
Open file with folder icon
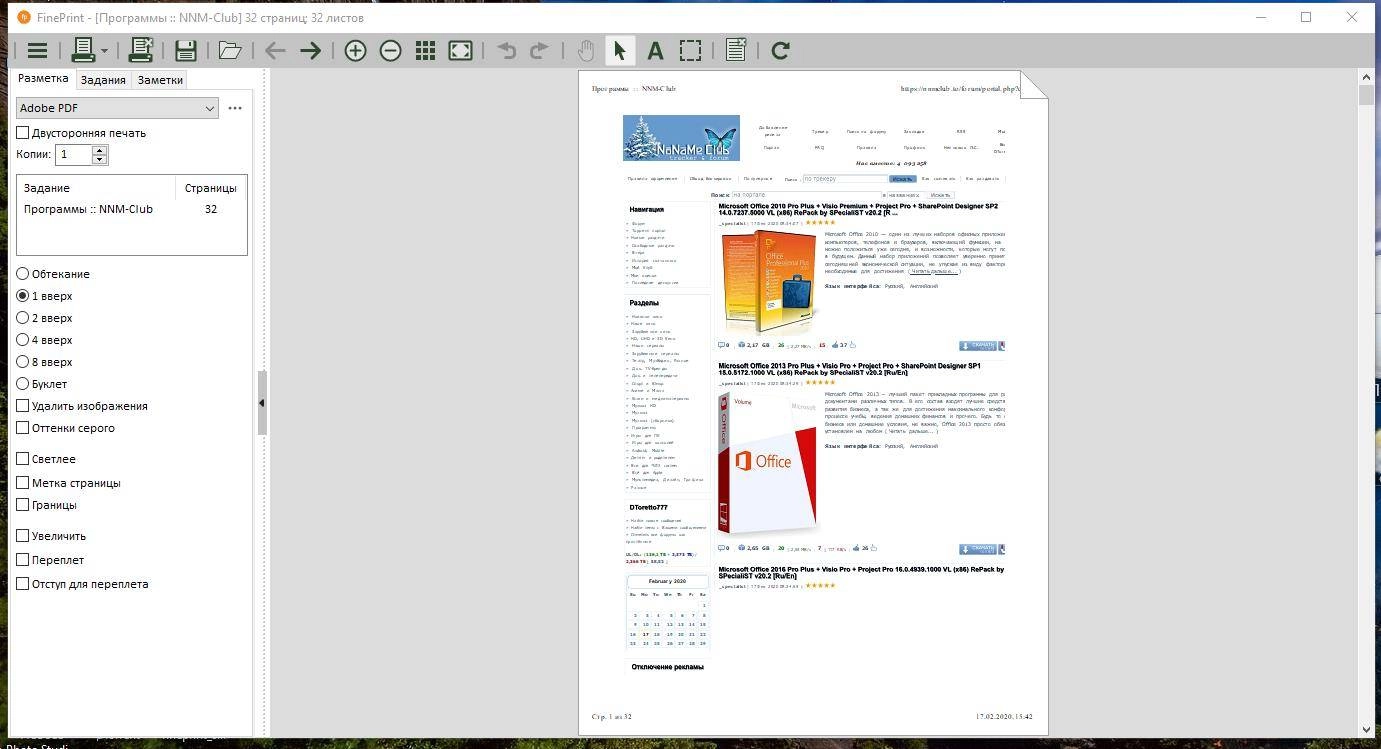pyautogui.click(x=230, y=50)
